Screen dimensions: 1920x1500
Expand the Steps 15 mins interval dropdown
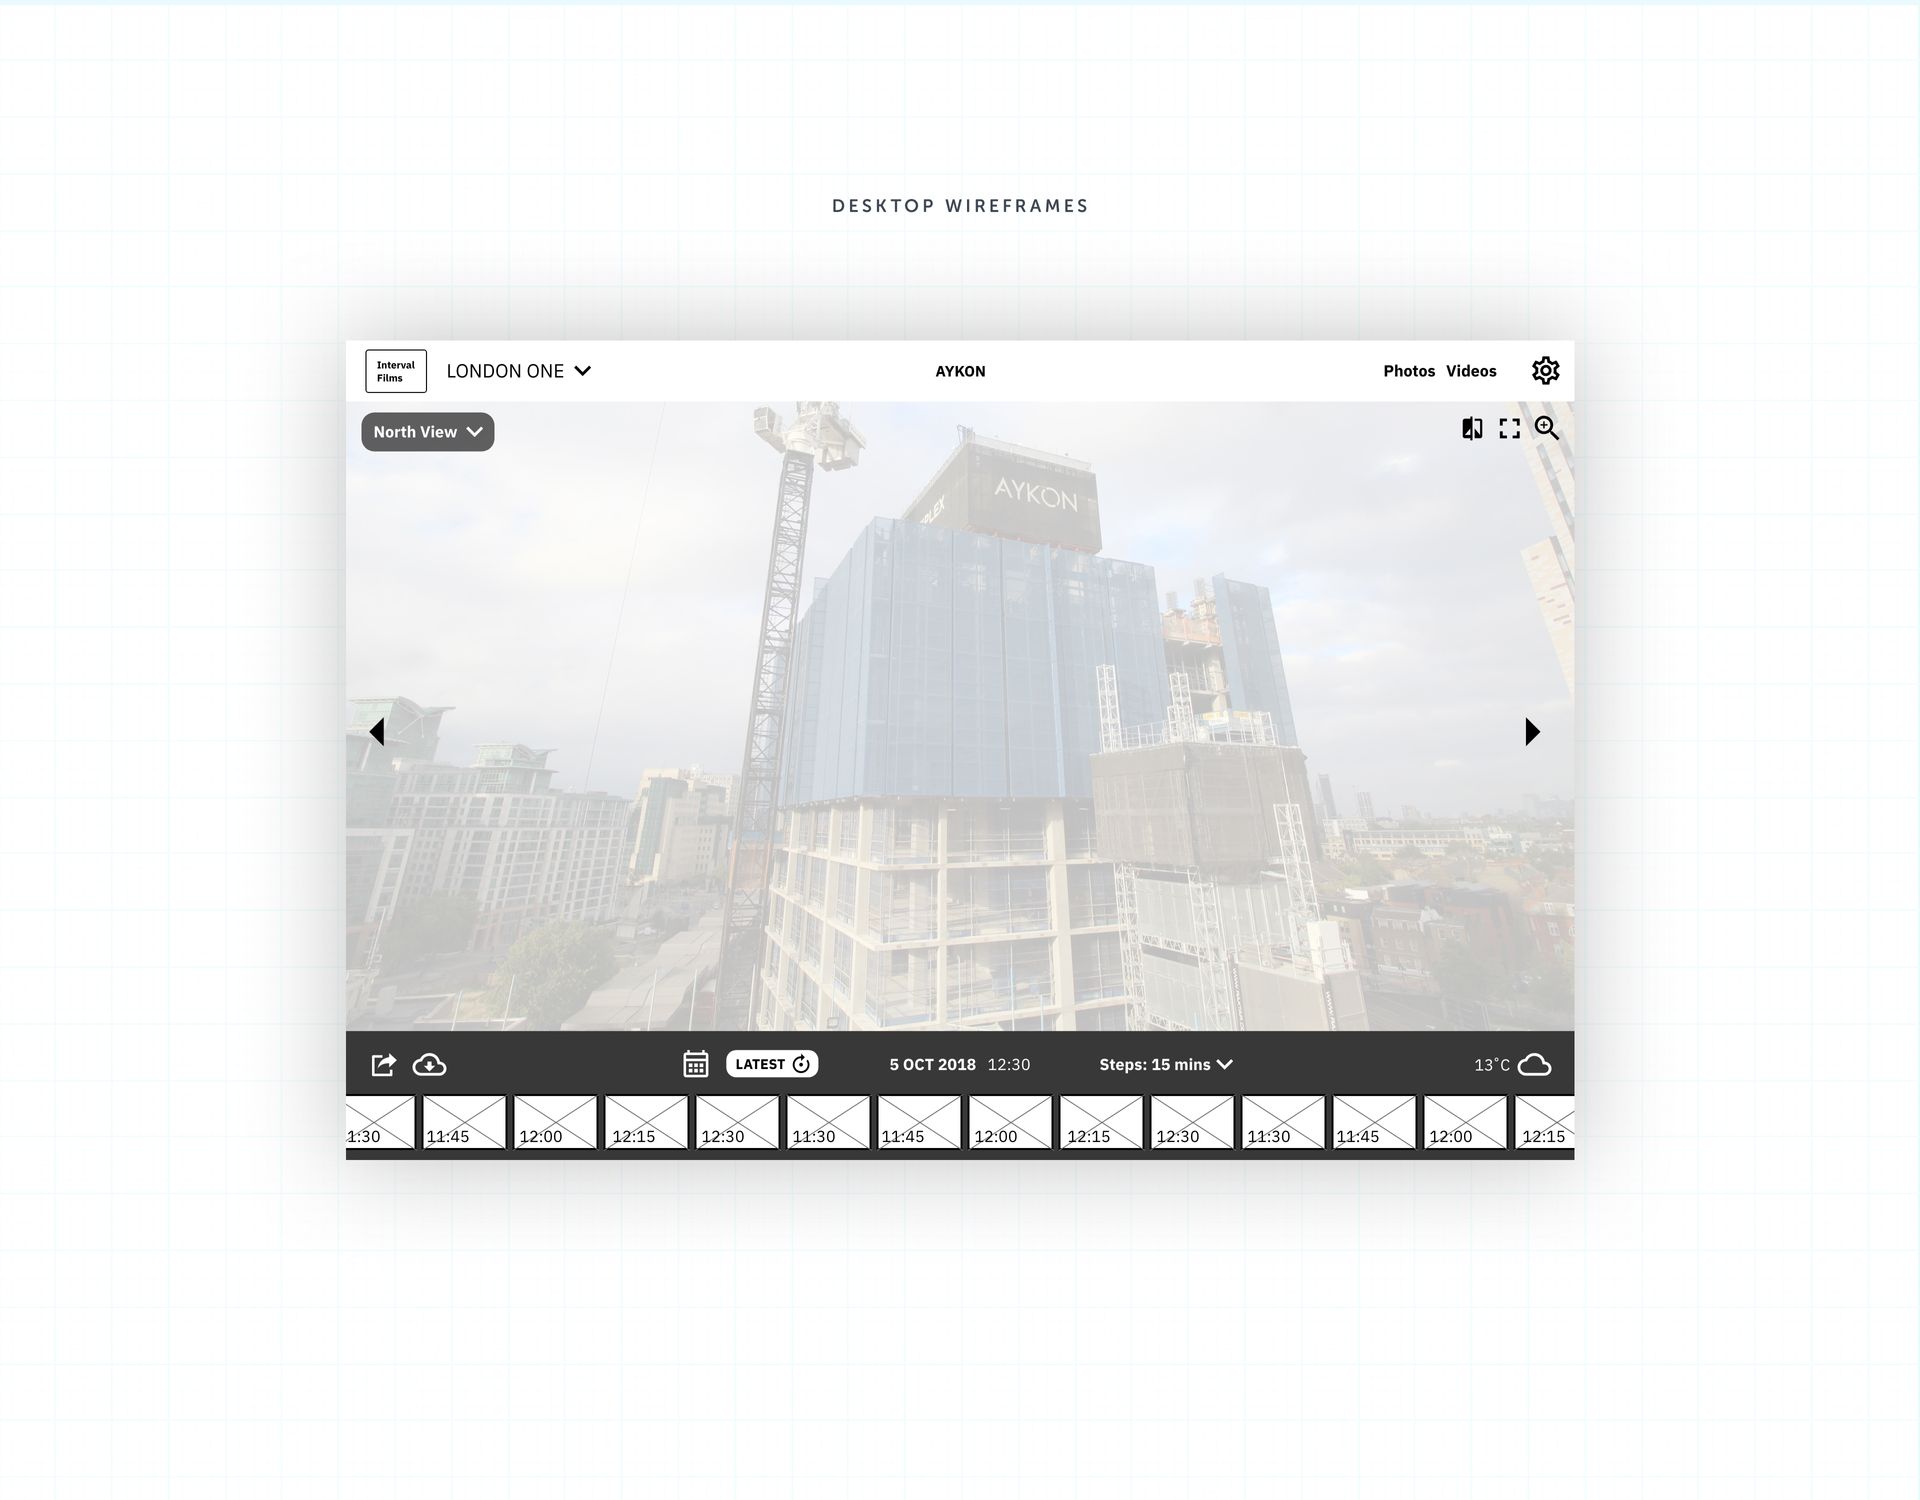(1166, 1063)
